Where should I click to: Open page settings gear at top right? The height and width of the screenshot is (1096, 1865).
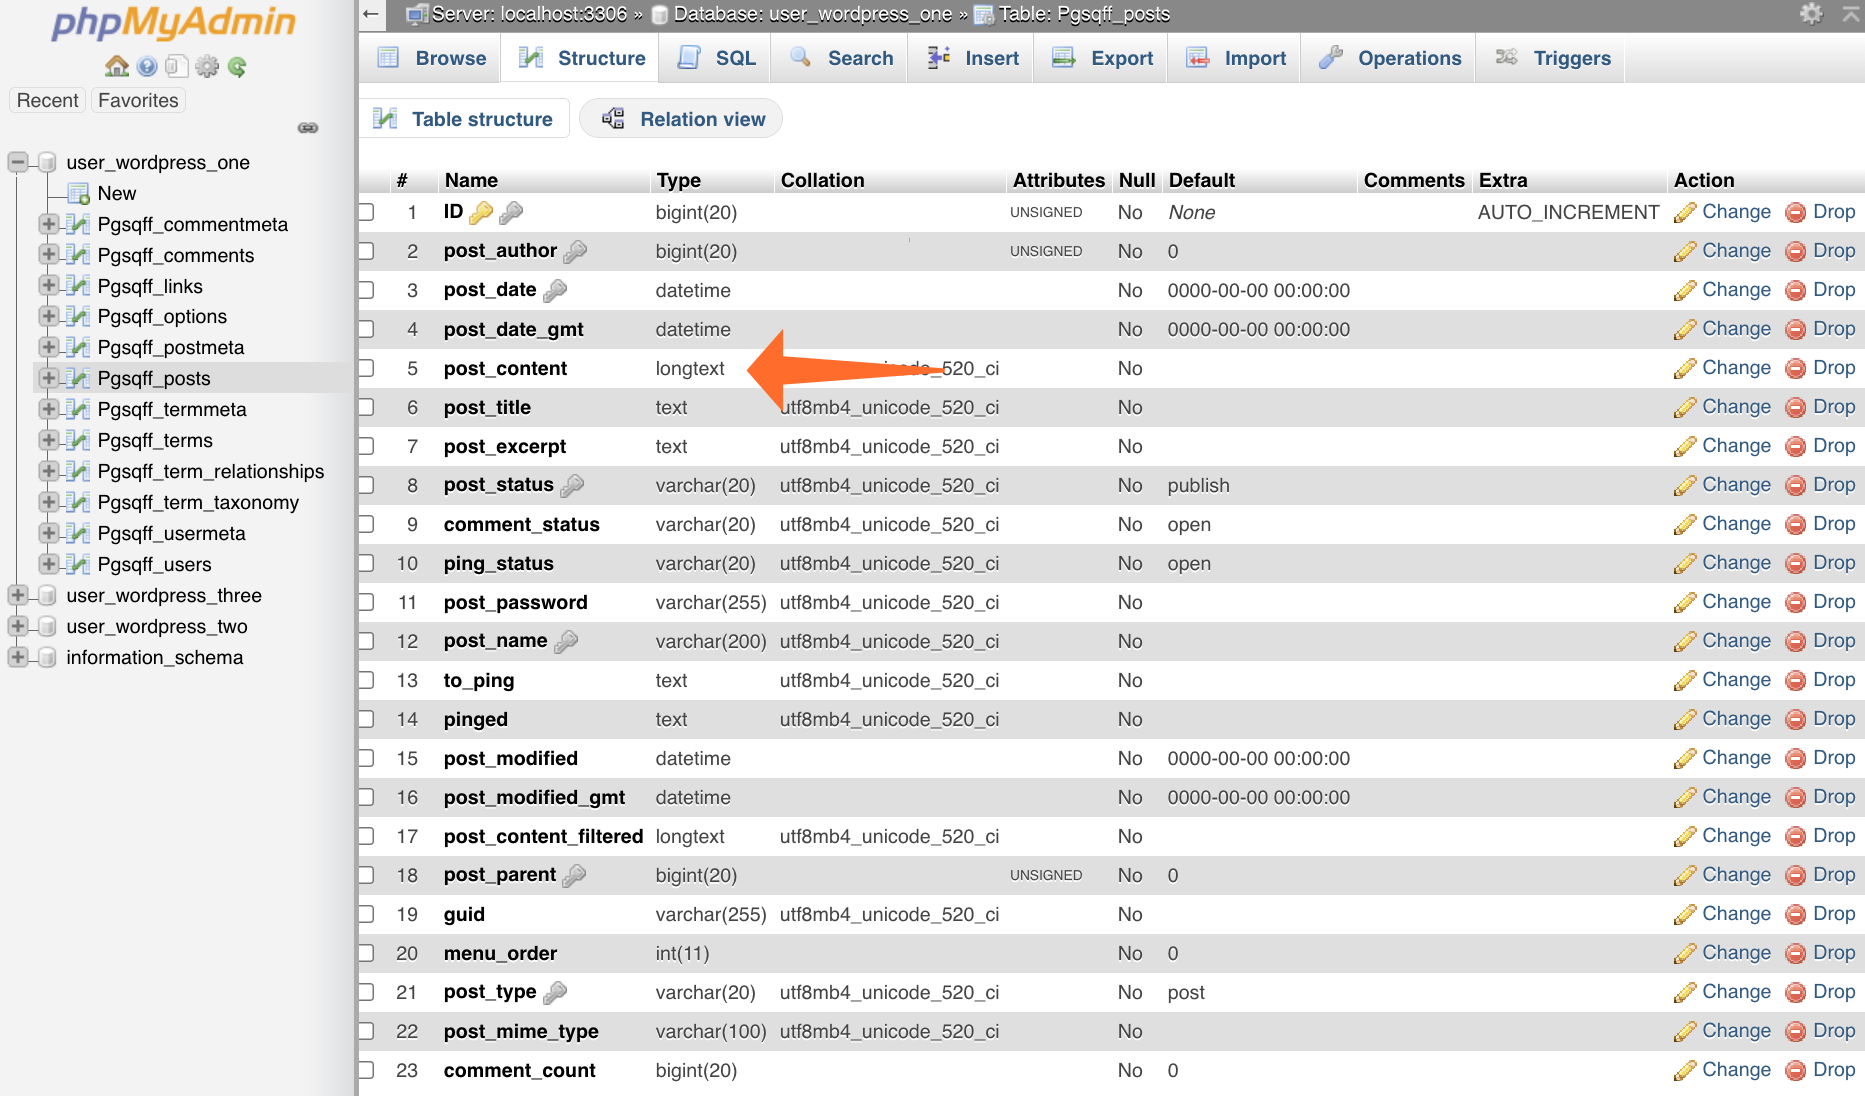[1810, 14]
